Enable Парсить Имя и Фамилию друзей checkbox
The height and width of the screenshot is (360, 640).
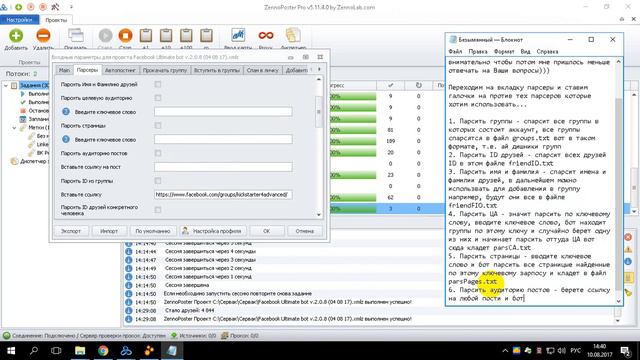point(158,84)
